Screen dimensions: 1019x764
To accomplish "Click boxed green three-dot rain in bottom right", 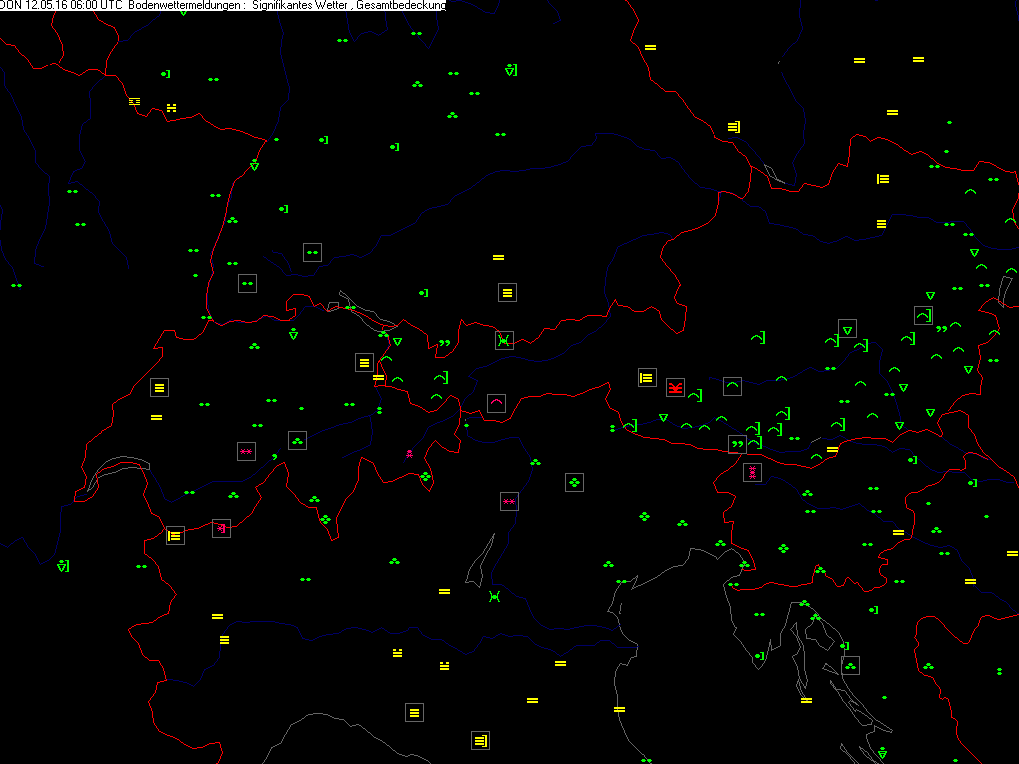I will (850, 665).
